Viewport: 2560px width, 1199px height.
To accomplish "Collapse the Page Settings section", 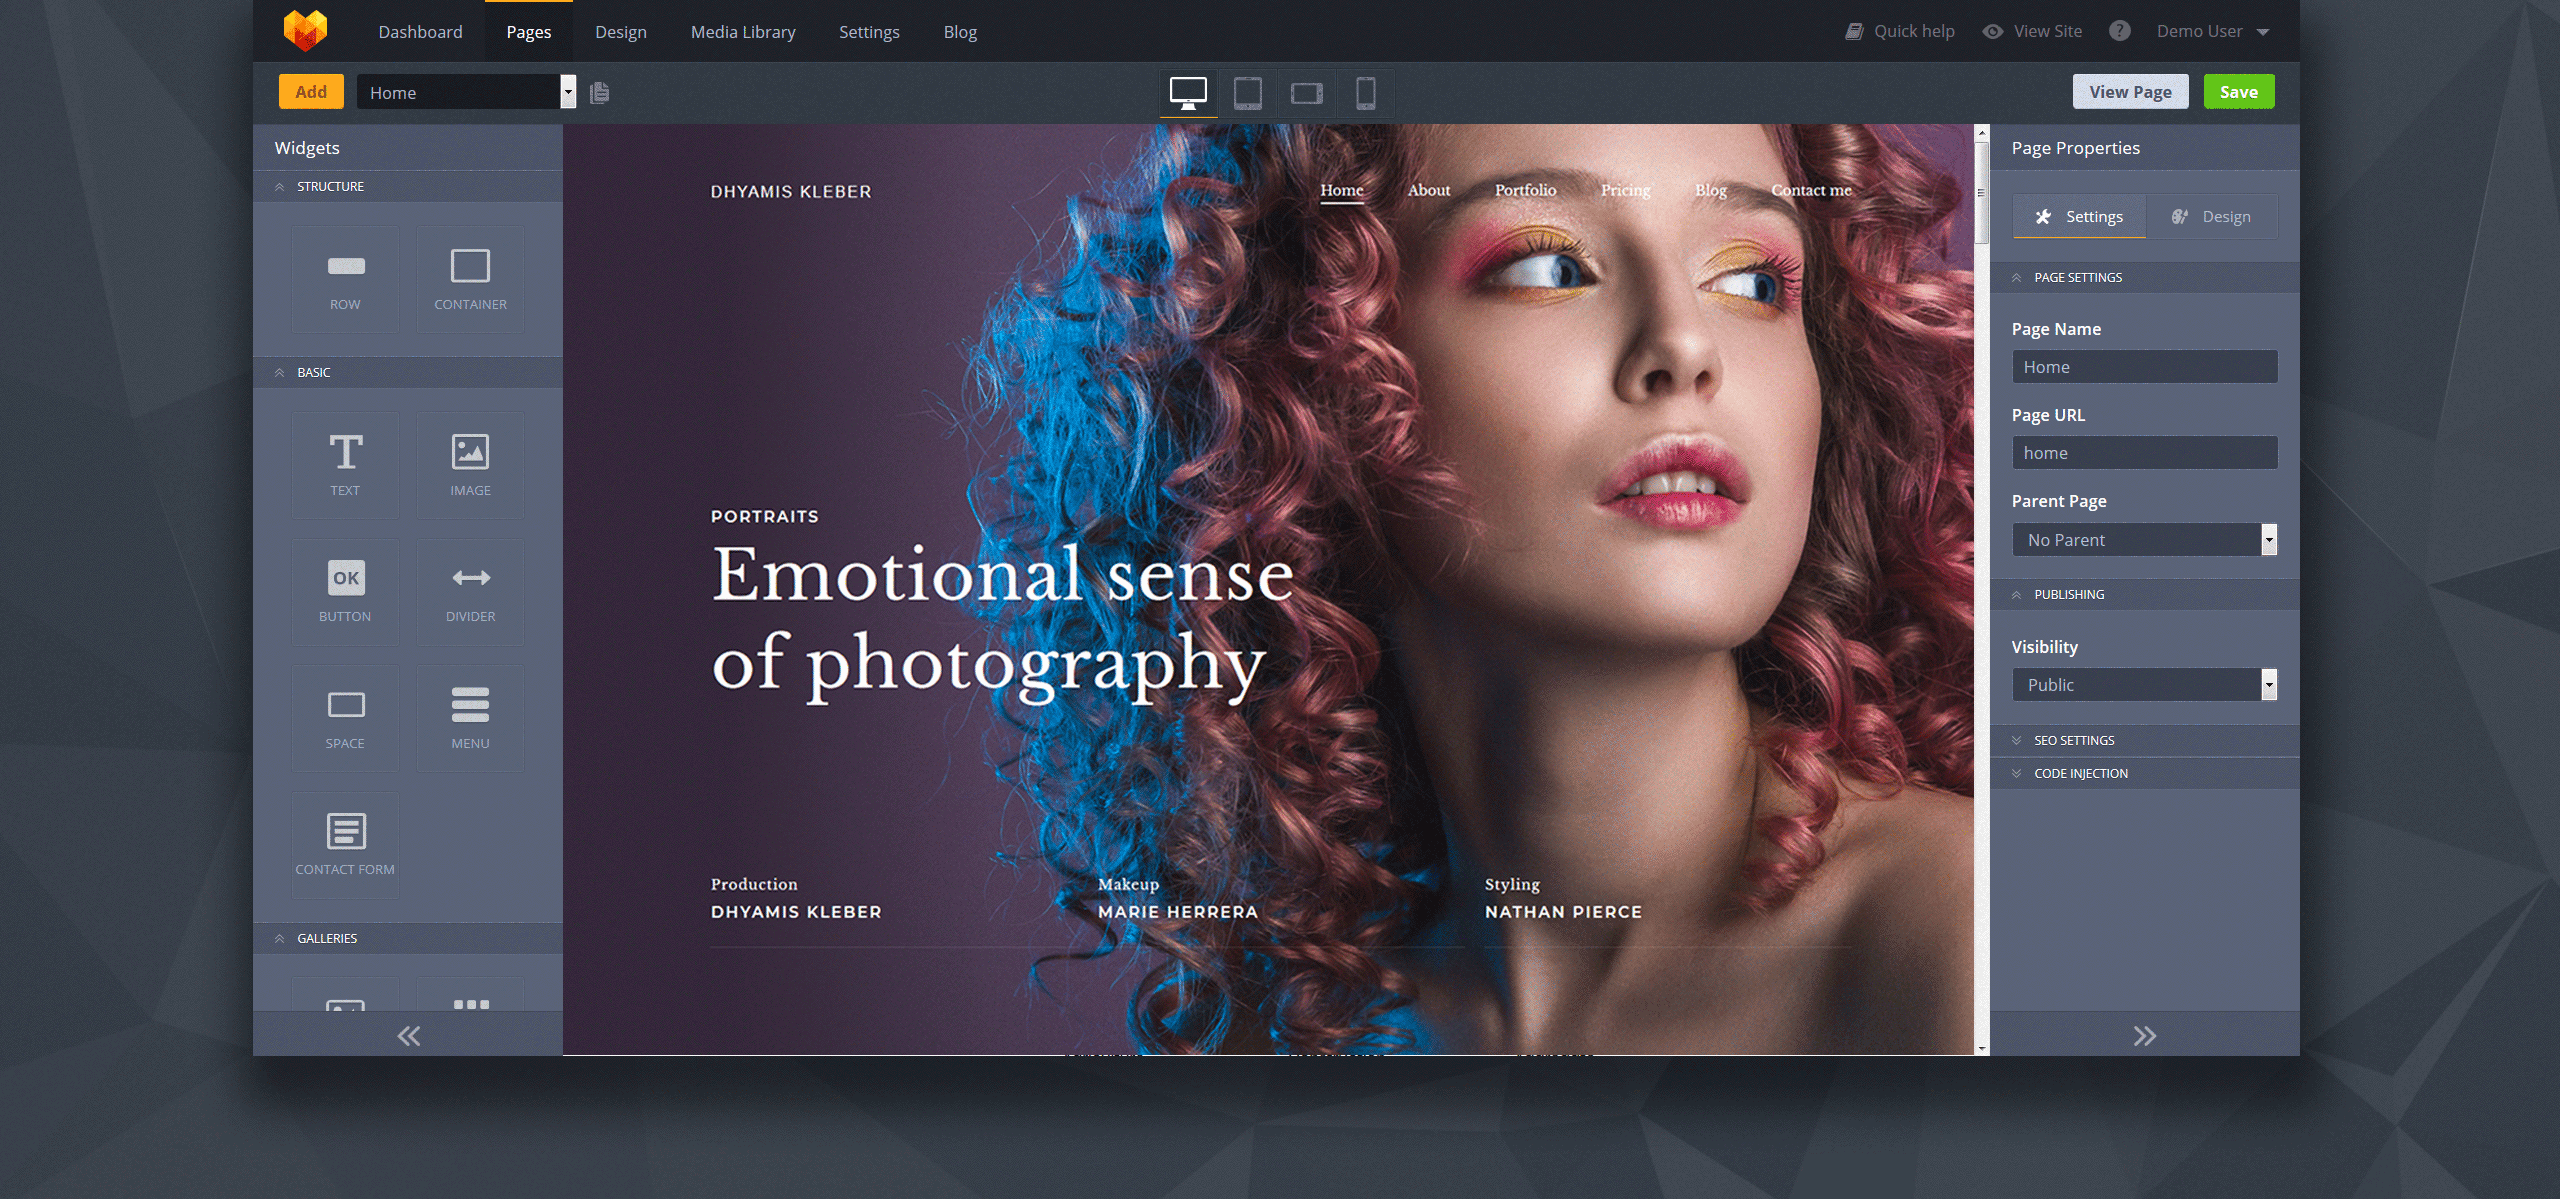I will [2144, 278].
